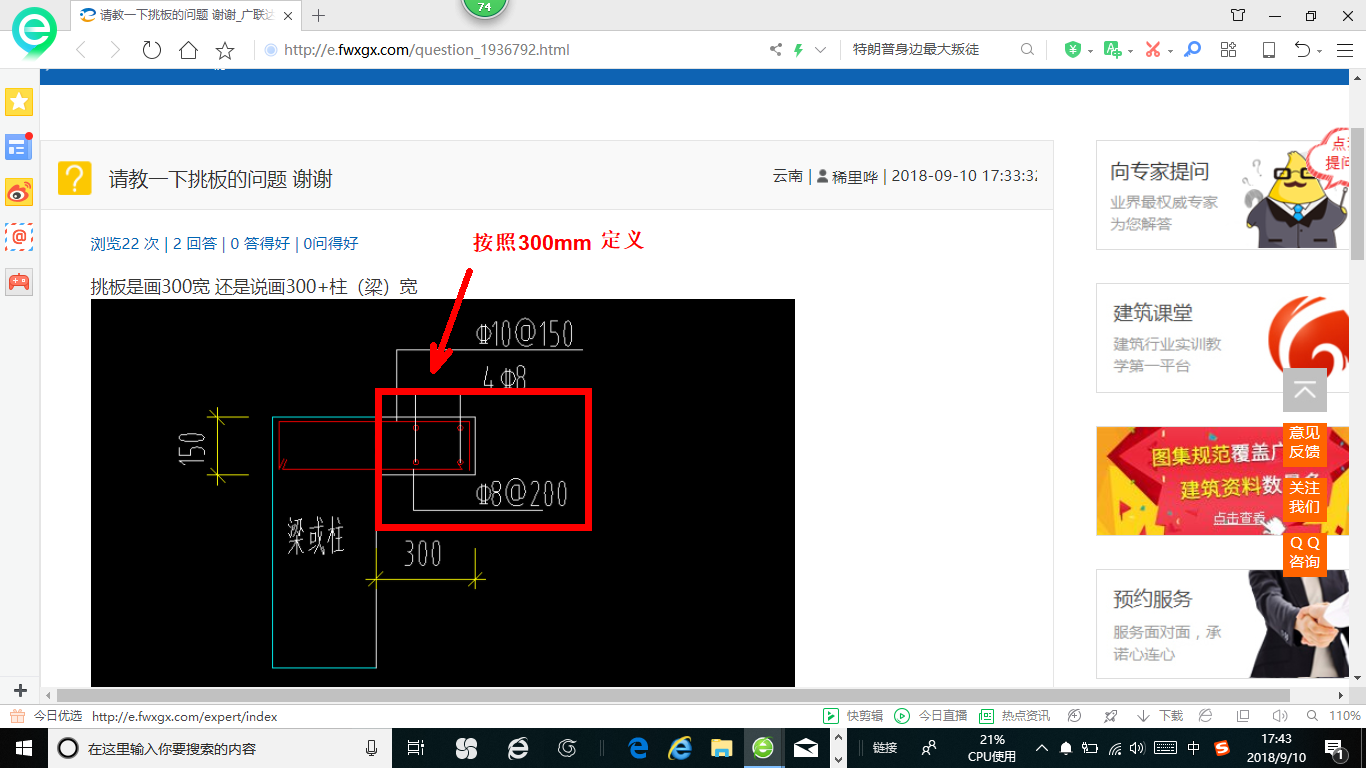The image size is (1366, 768).
Task: Toggle page sound mute speaker in status bar
Action: click(1279, 716)
